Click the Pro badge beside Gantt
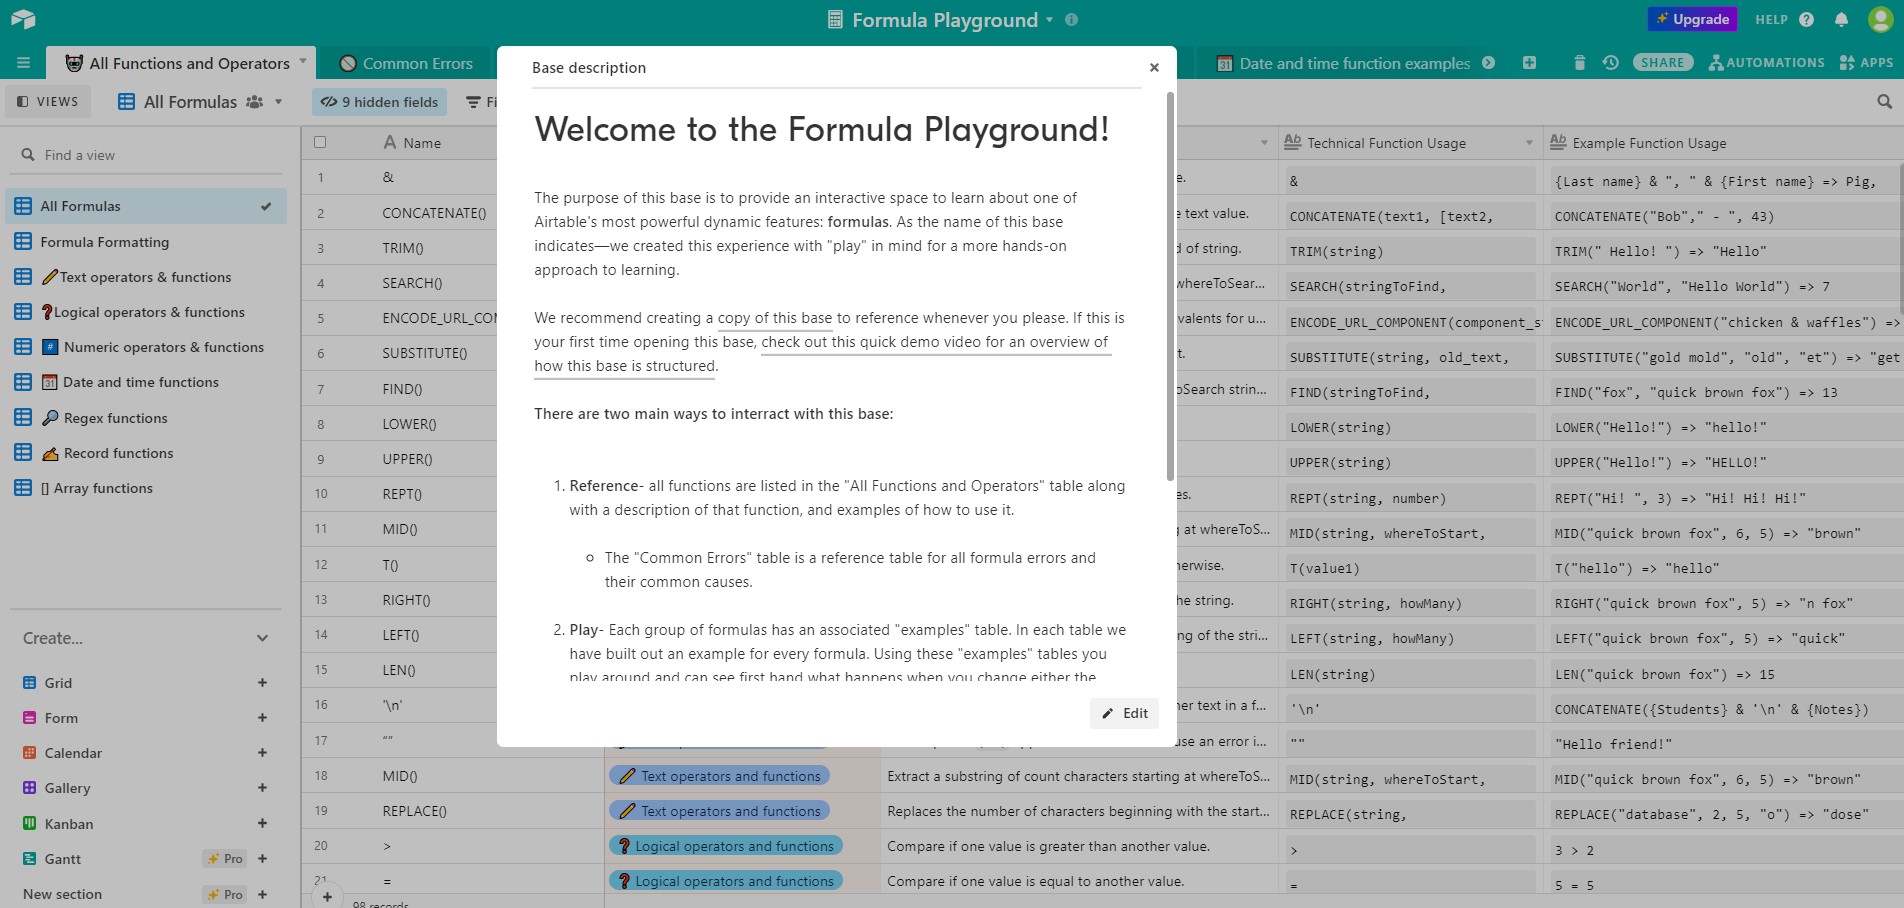 point(225,859)
